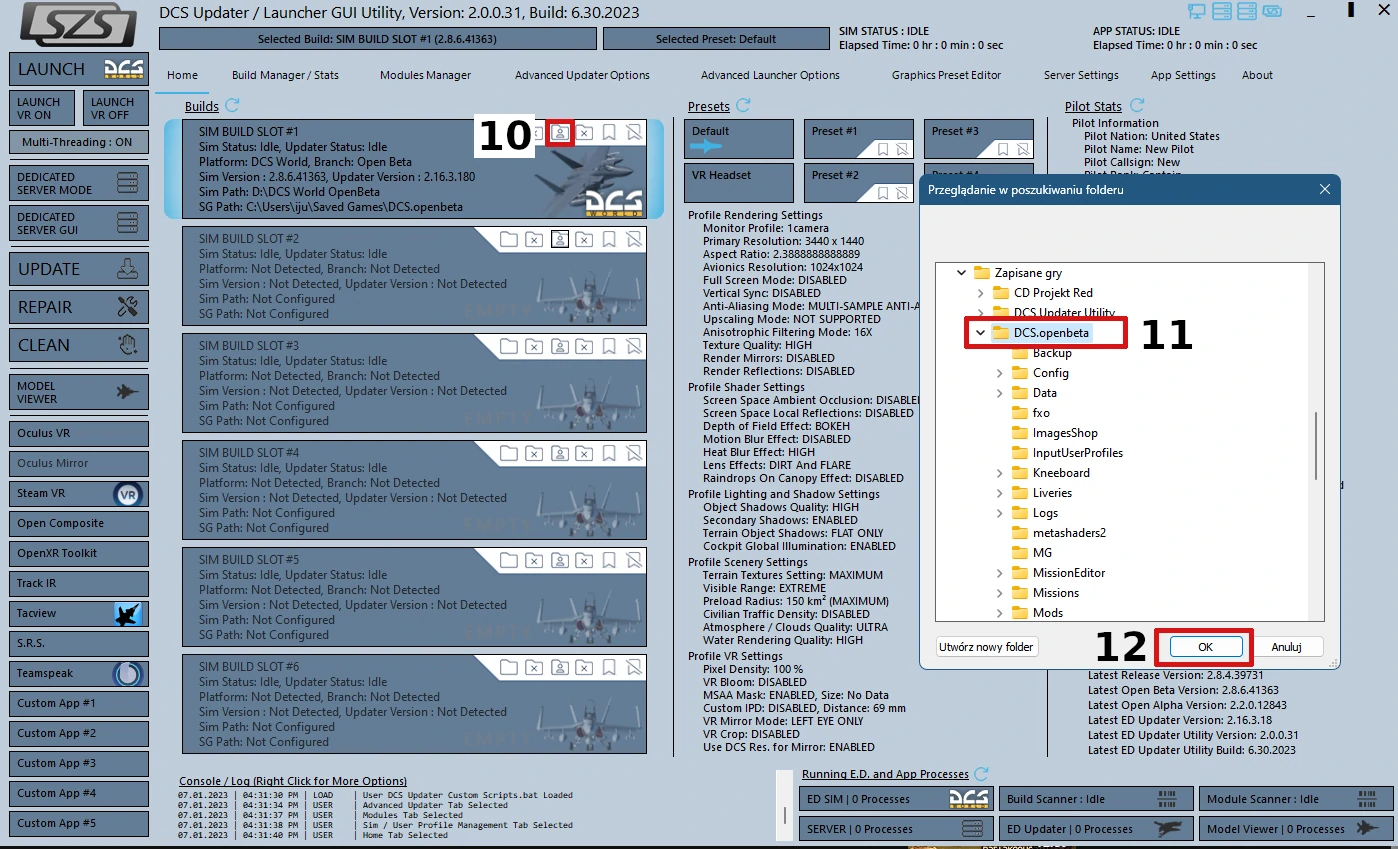Click the first server rack icon at top right
Screen dimensions: 1398x849
pos(1222,12)
